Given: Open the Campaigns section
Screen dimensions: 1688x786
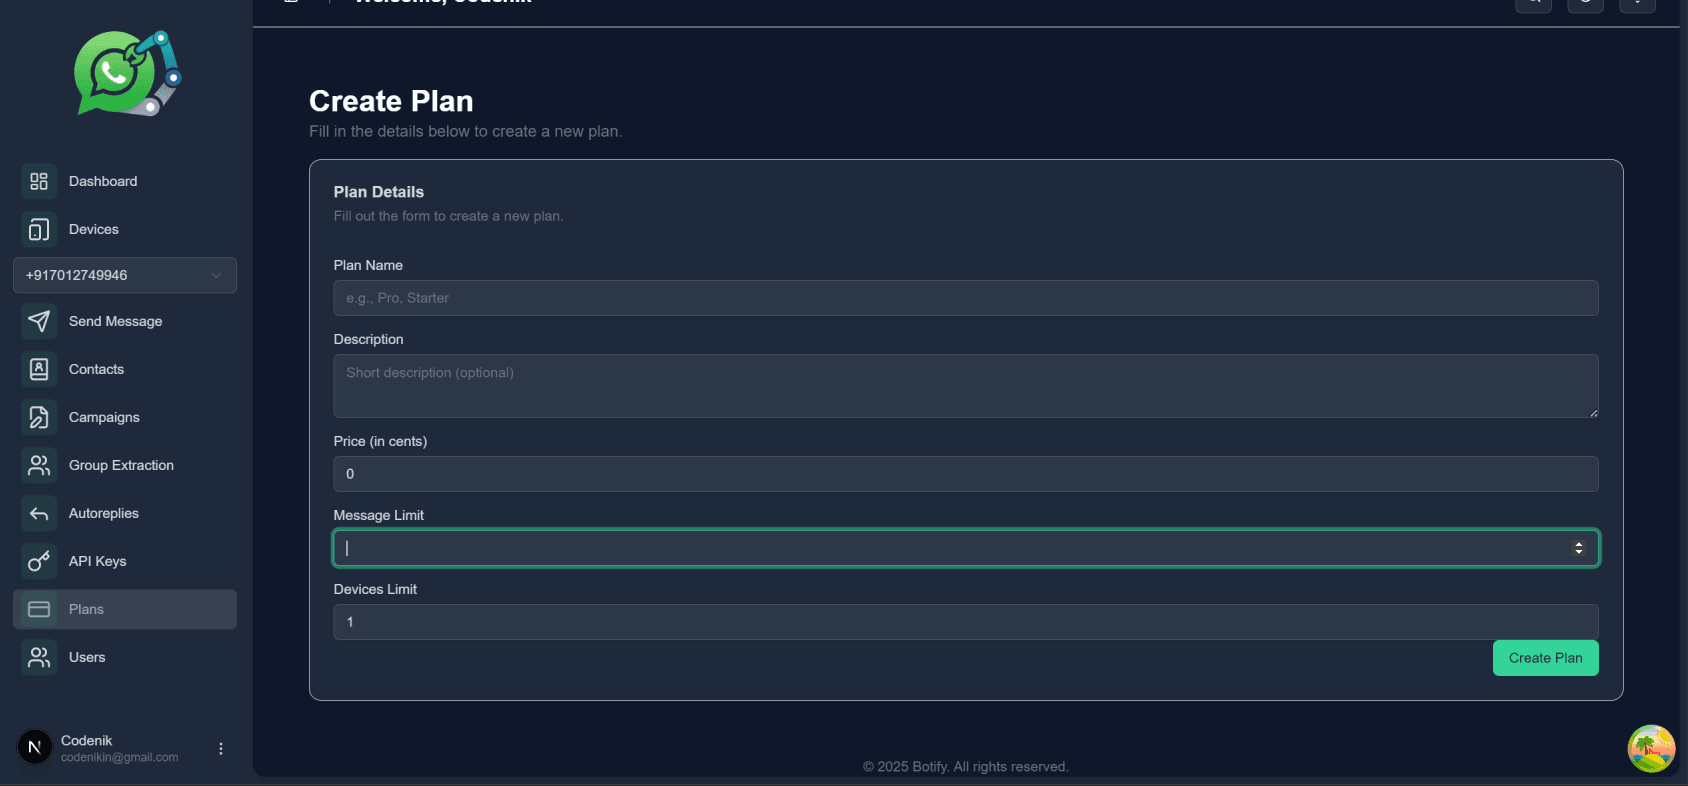Looking at the screenshot, I should click(x=125, y=417).
